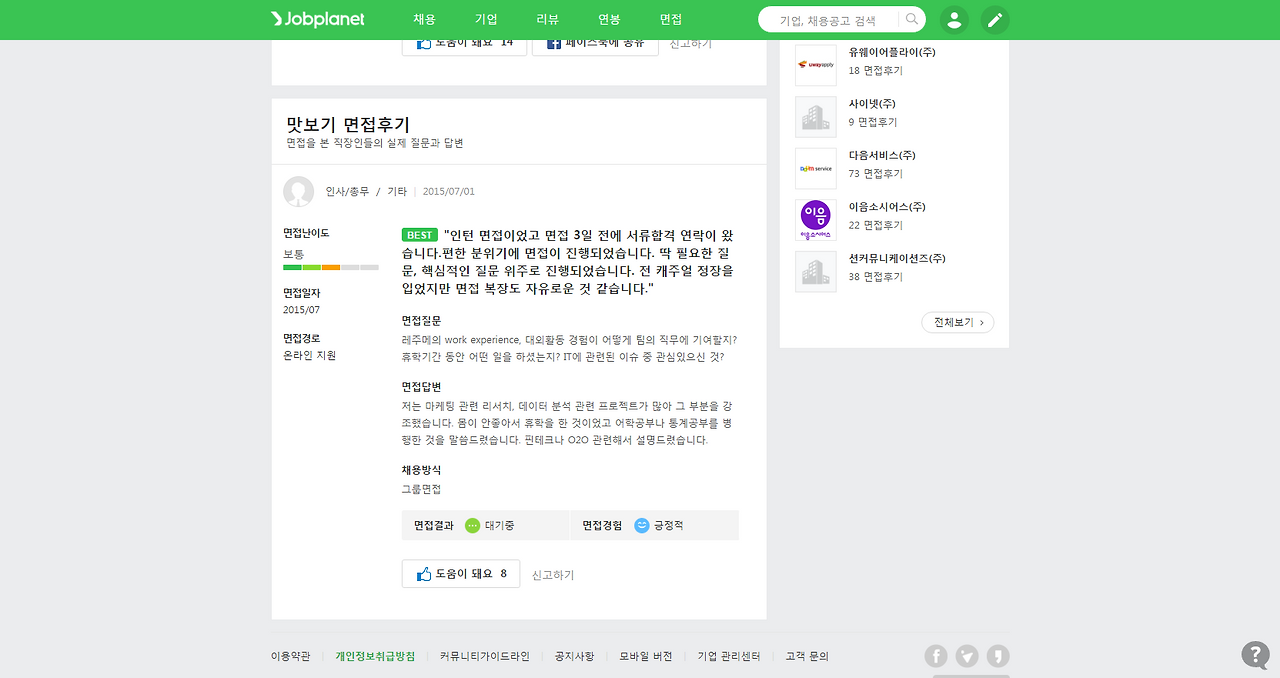Viewport: 1280px width, 678px height.
Task: Click the help question mark icon
Action: [1254, 654]
